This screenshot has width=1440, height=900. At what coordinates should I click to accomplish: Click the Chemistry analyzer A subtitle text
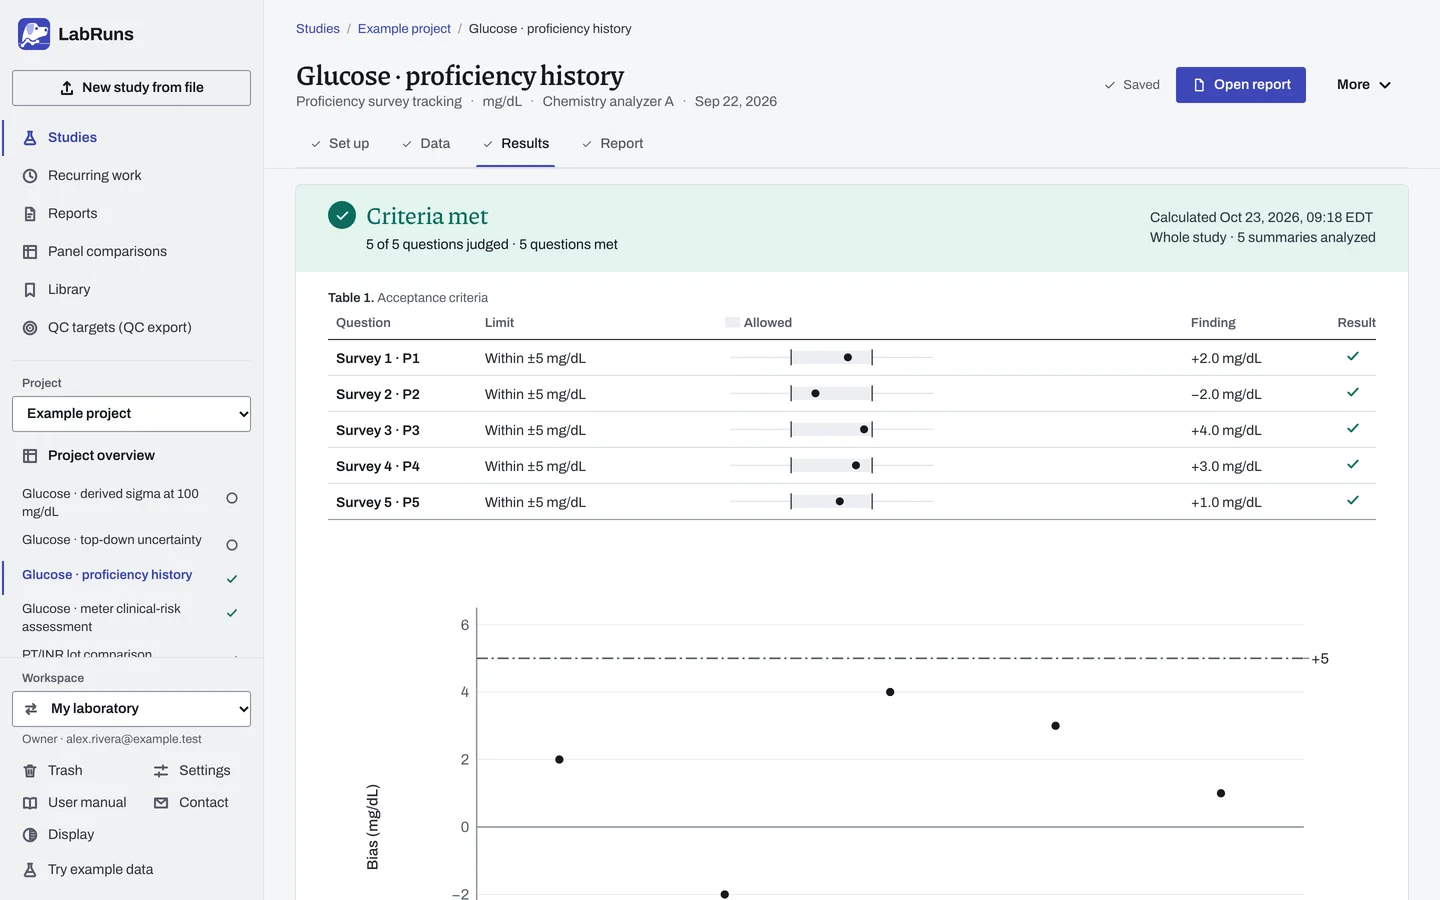[608, 102]
